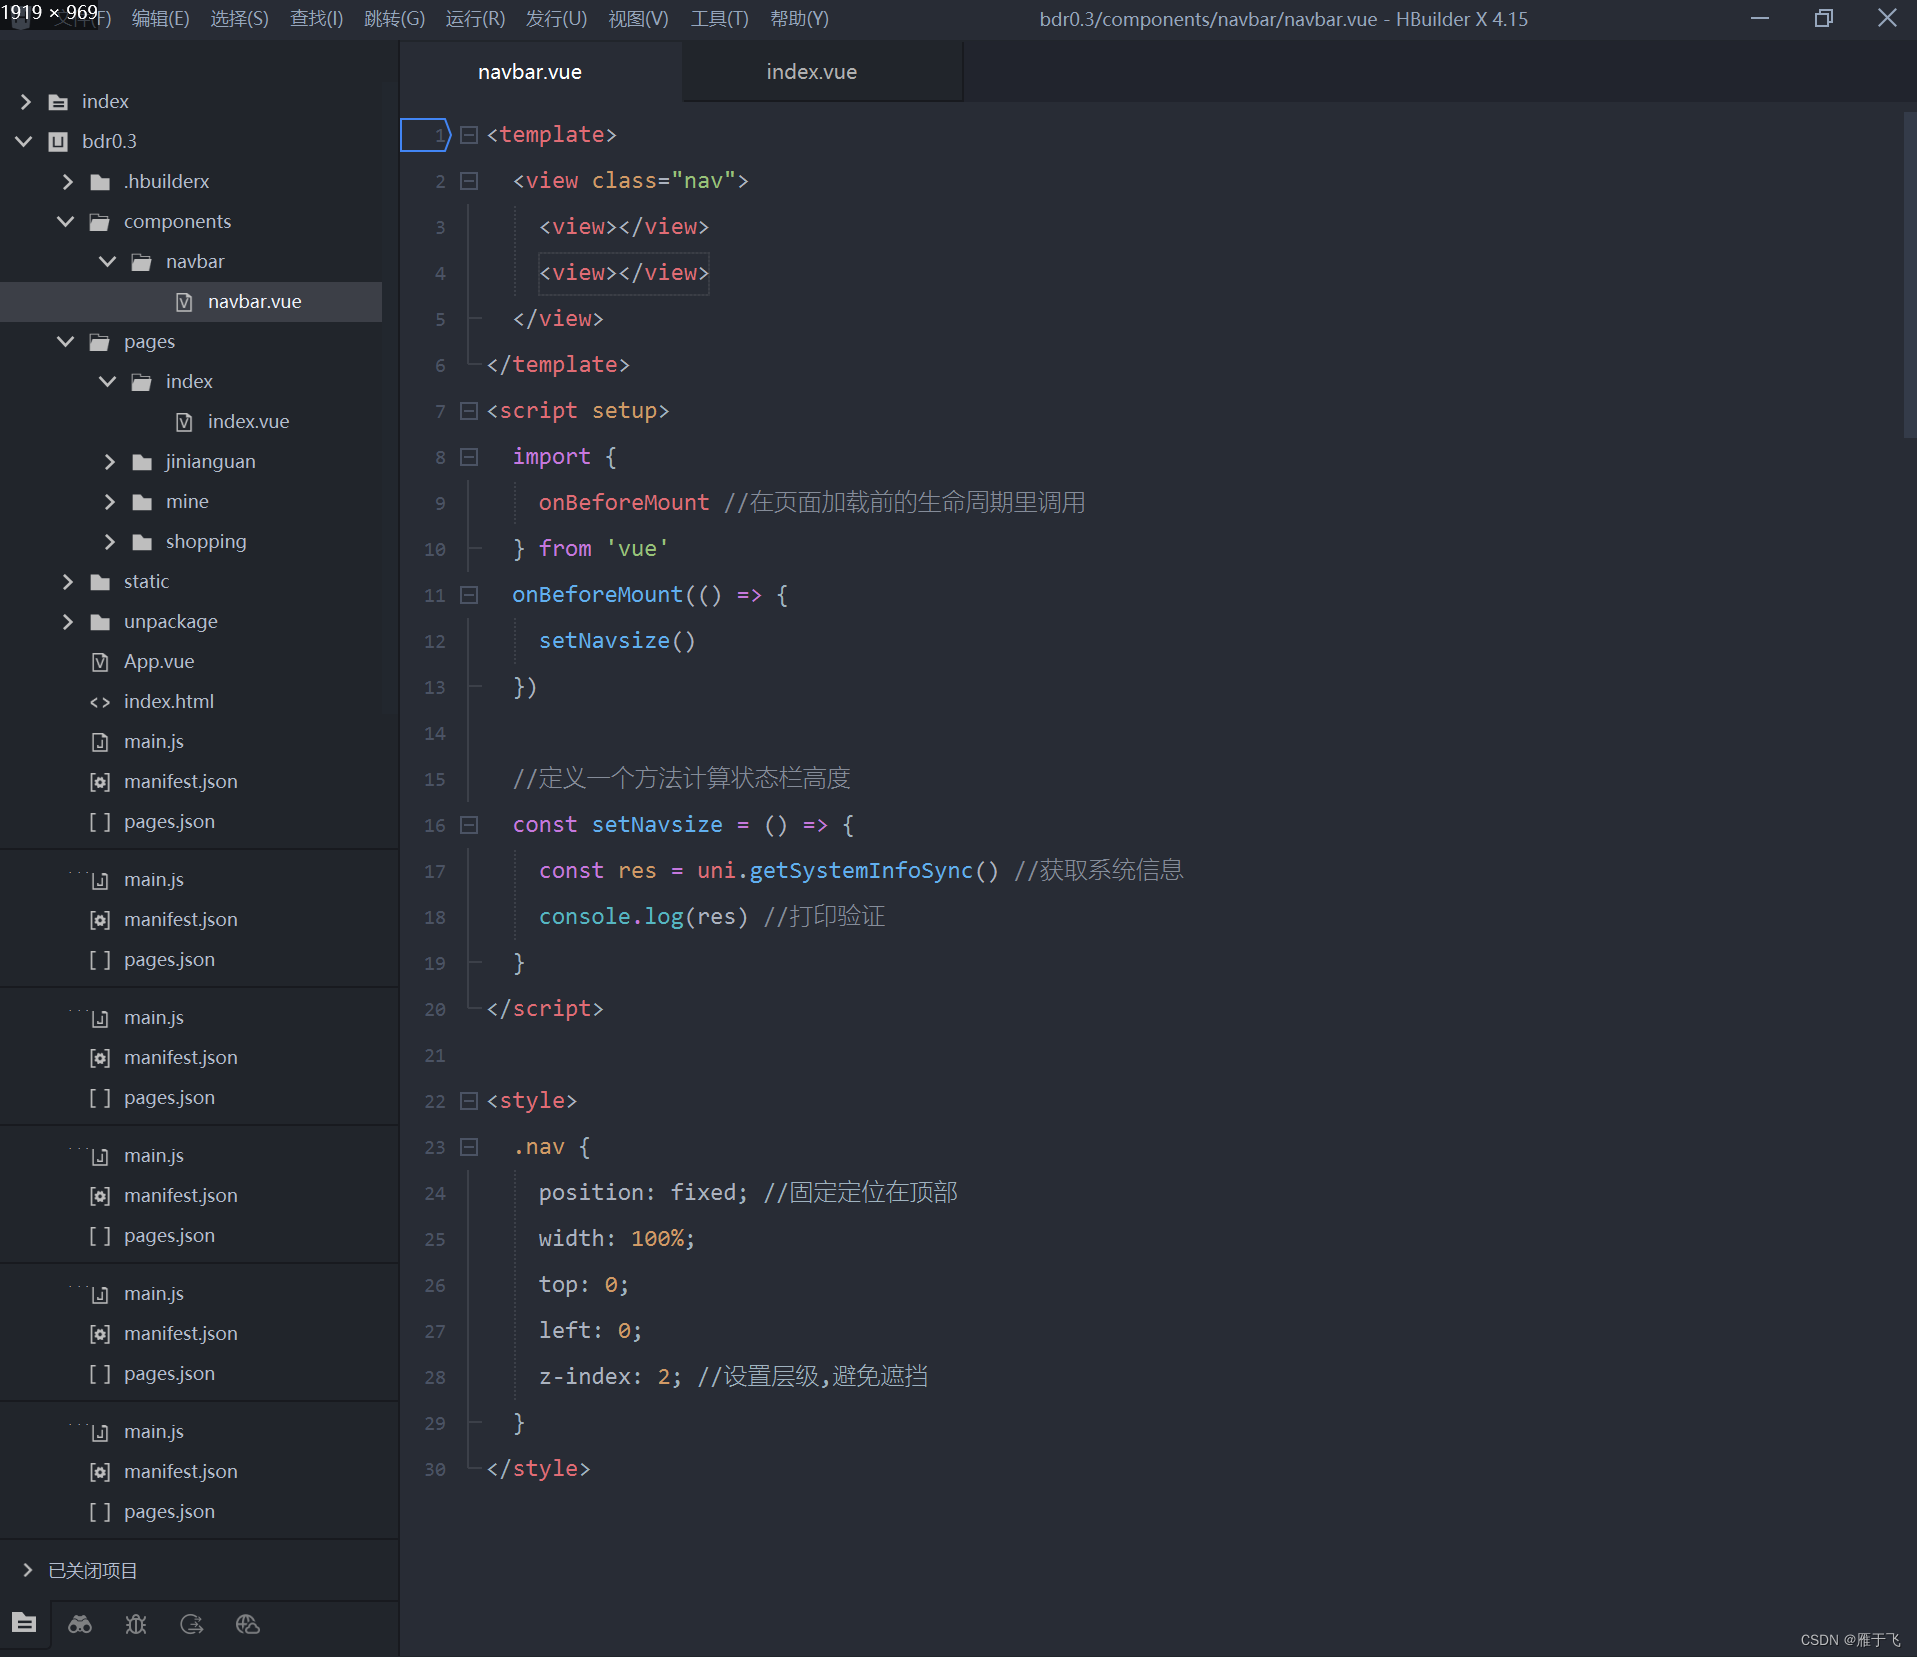This screenshot has width=1917, height=1657.
Task: Click the navbar.vue file icon in tree
Action: [184, 302]
